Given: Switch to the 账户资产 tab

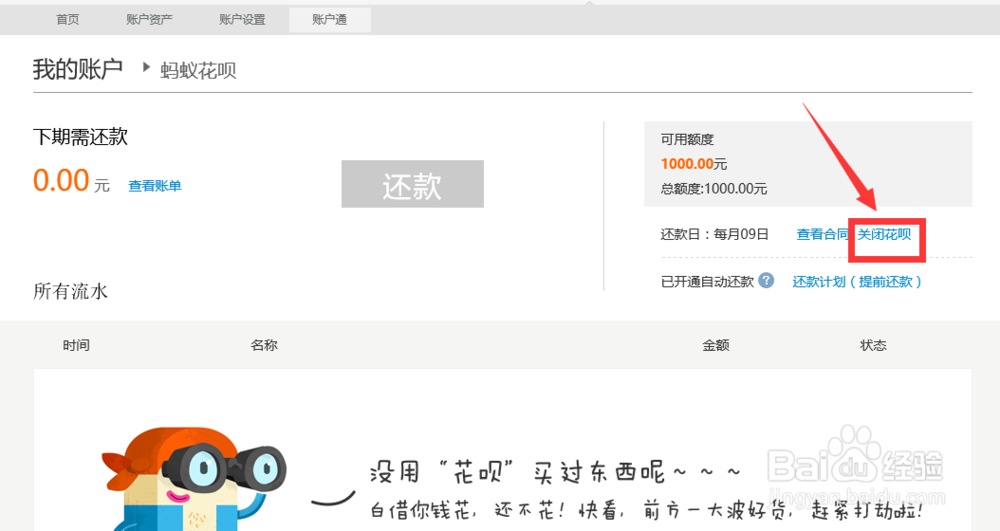Looking at the screenshot, I should tap(149, 20).
